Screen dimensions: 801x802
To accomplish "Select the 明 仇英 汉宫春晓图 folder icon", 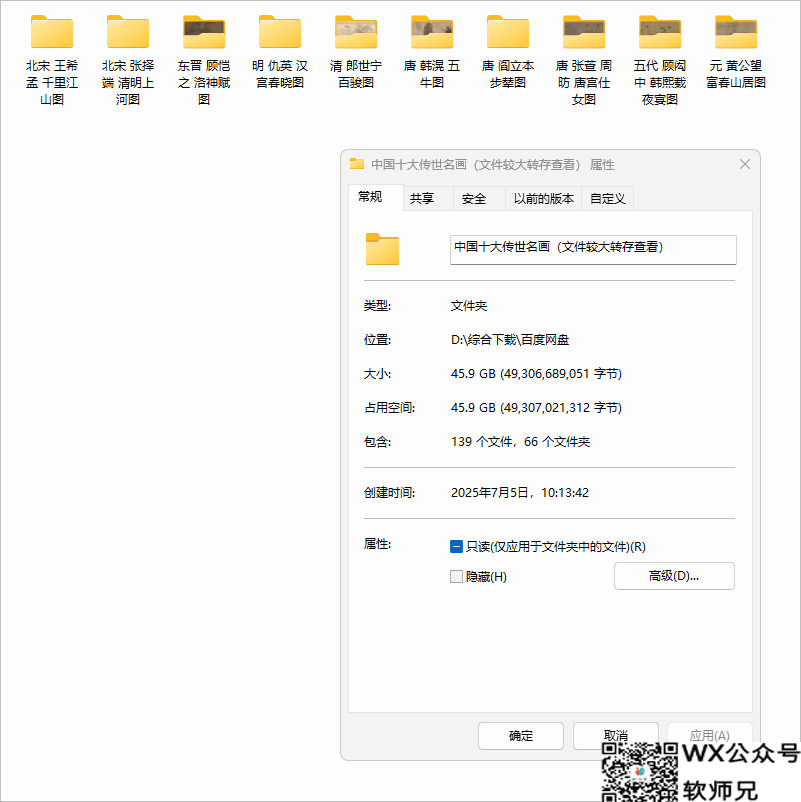I will [x=280, y=32].
